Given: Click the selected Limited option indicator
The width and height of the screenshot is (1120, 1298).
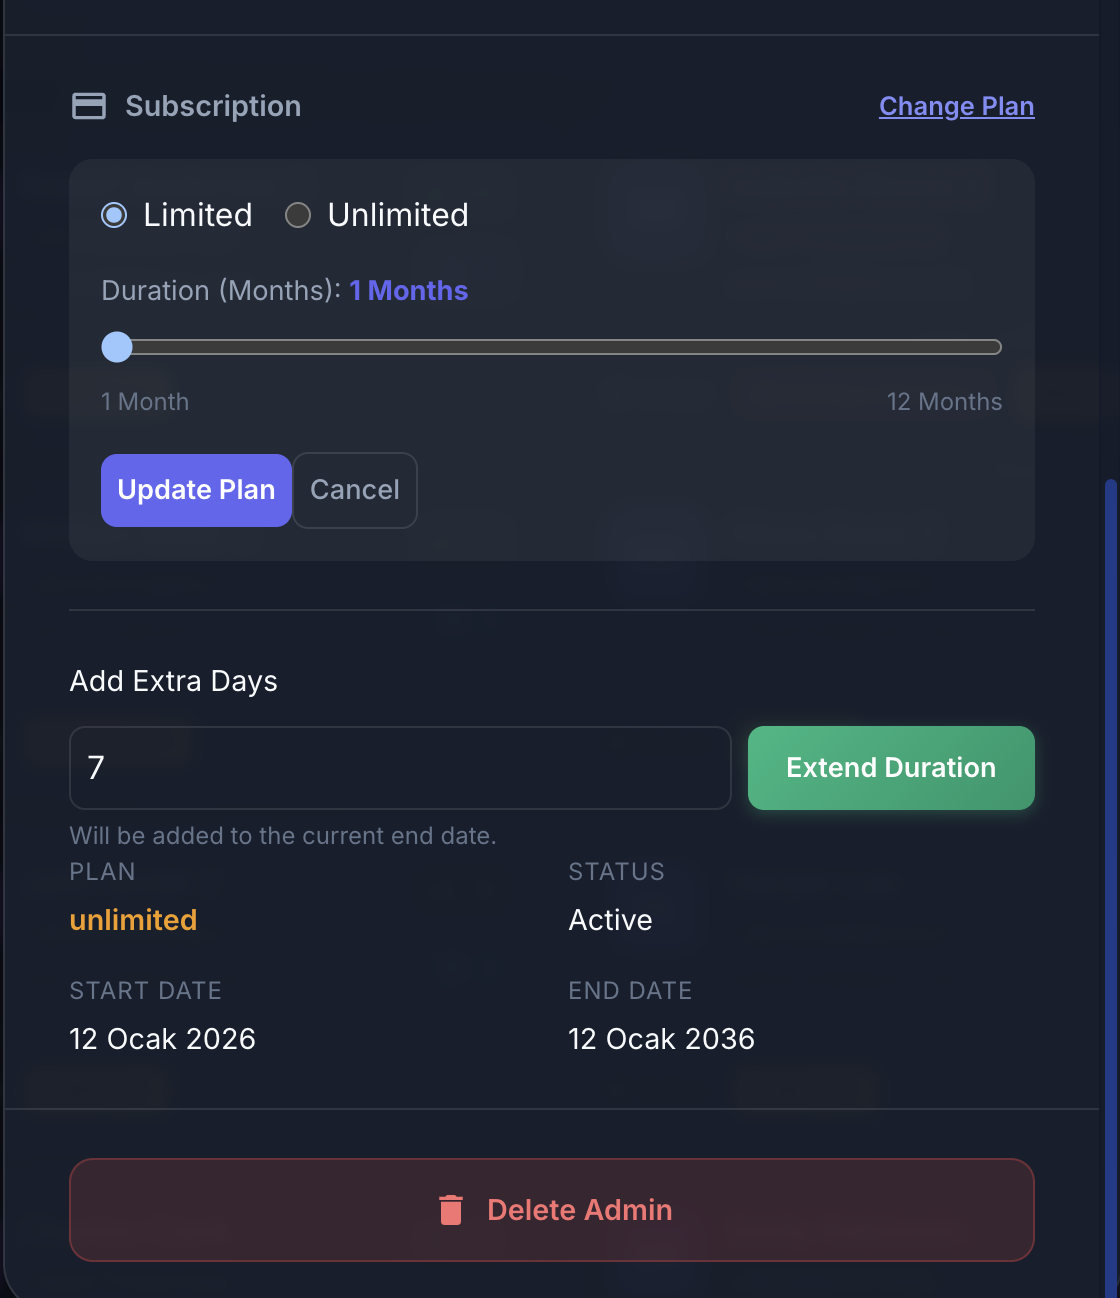Looking at the screenshot, I should [114, 214].
